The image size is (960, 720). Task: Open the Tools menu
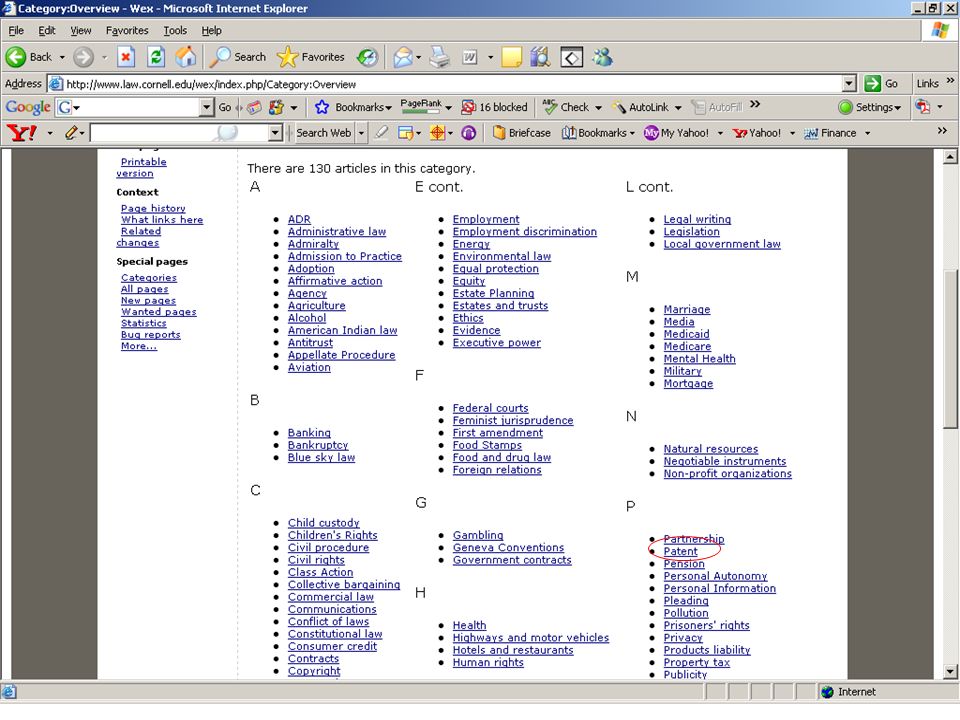(x=175, y=30)
